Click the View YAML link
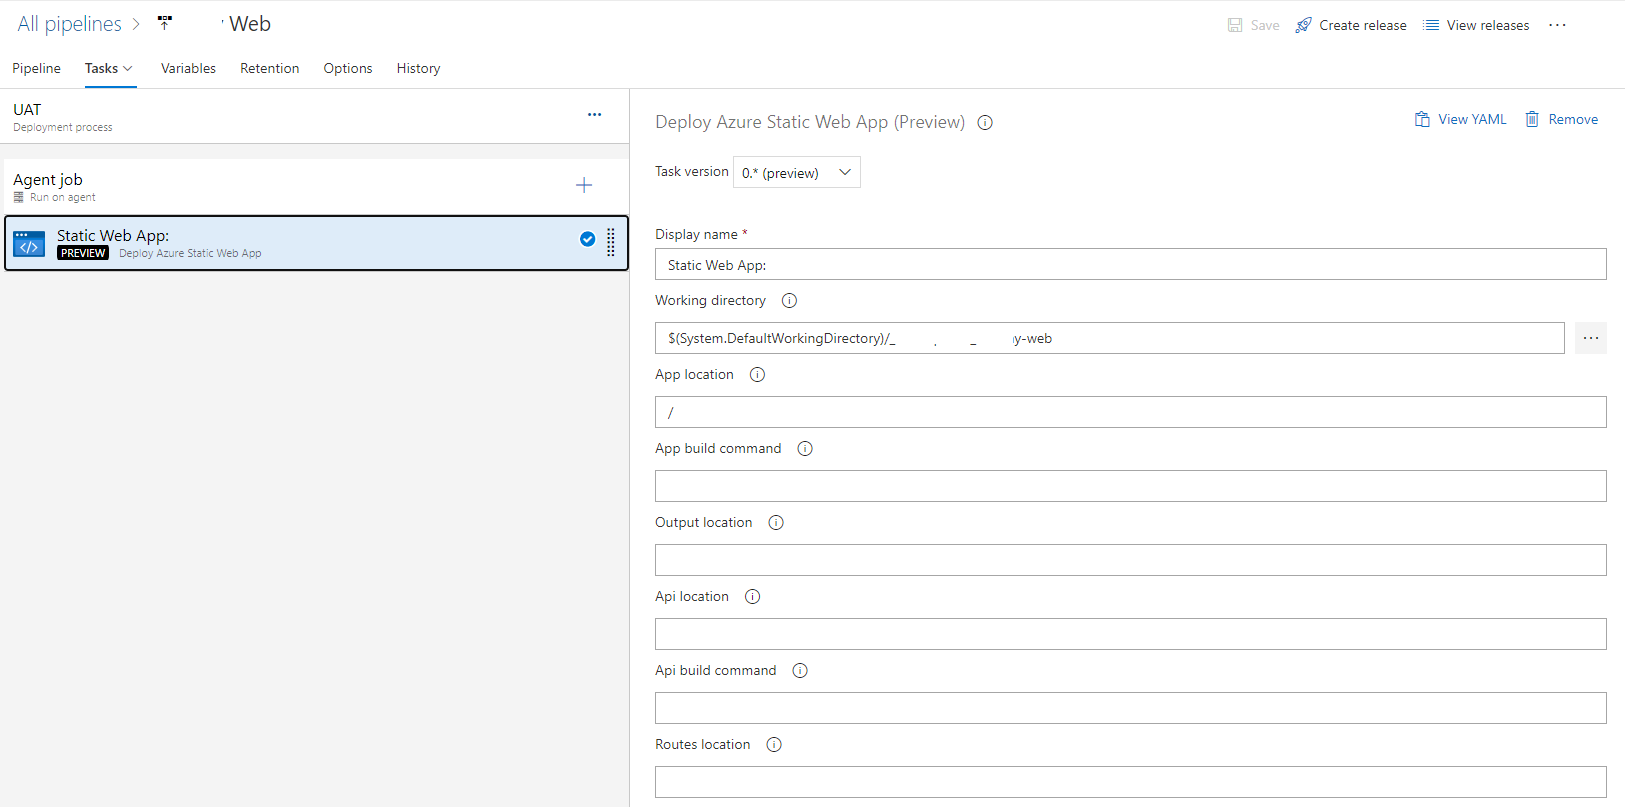Screen dimensions: 1625x807 click(x=1472, y=119)
